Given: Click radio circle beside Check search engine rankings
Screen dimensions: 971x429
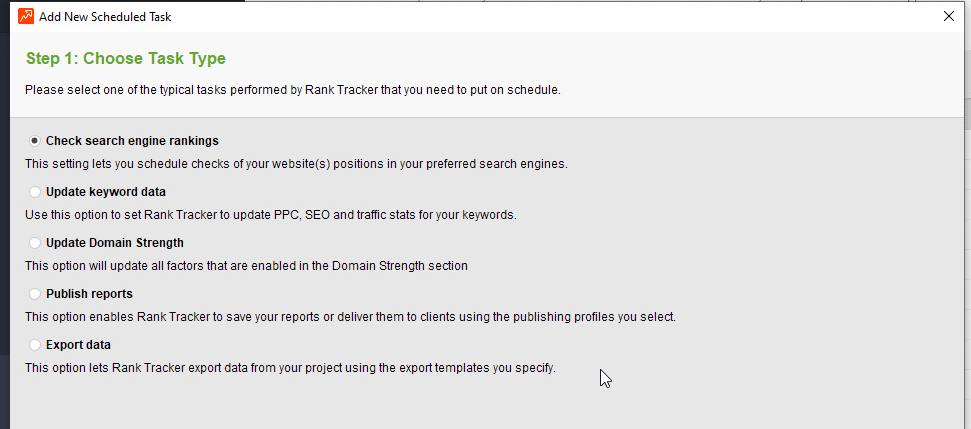Looking at the screenshot, I should click(x=35, y=141).
